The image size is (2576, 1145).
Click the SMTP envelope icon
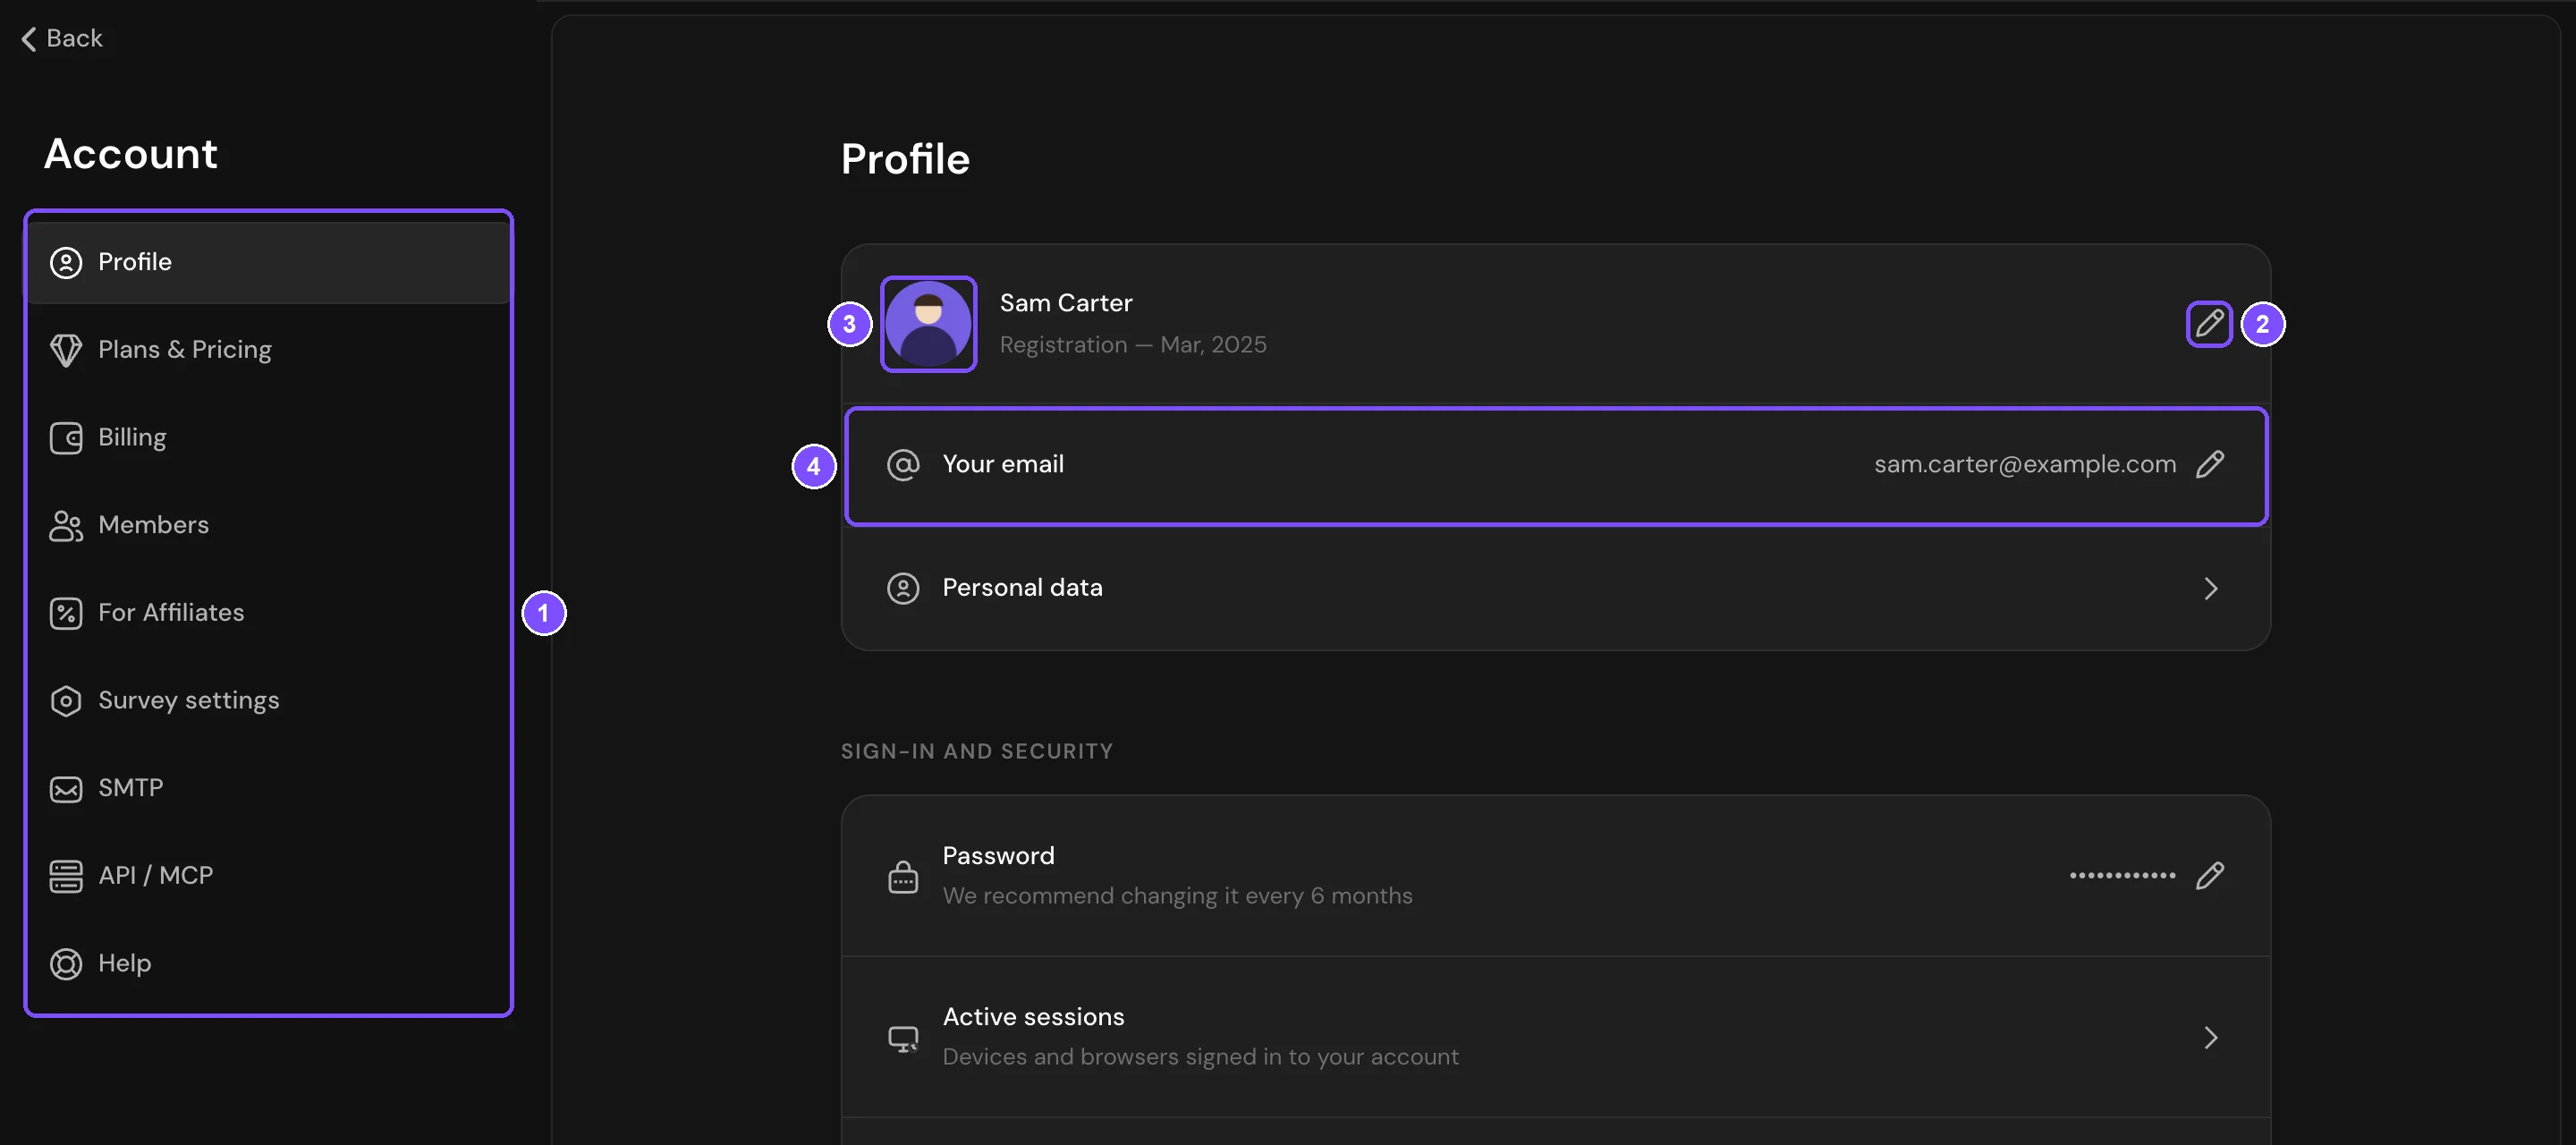(66, 789)
